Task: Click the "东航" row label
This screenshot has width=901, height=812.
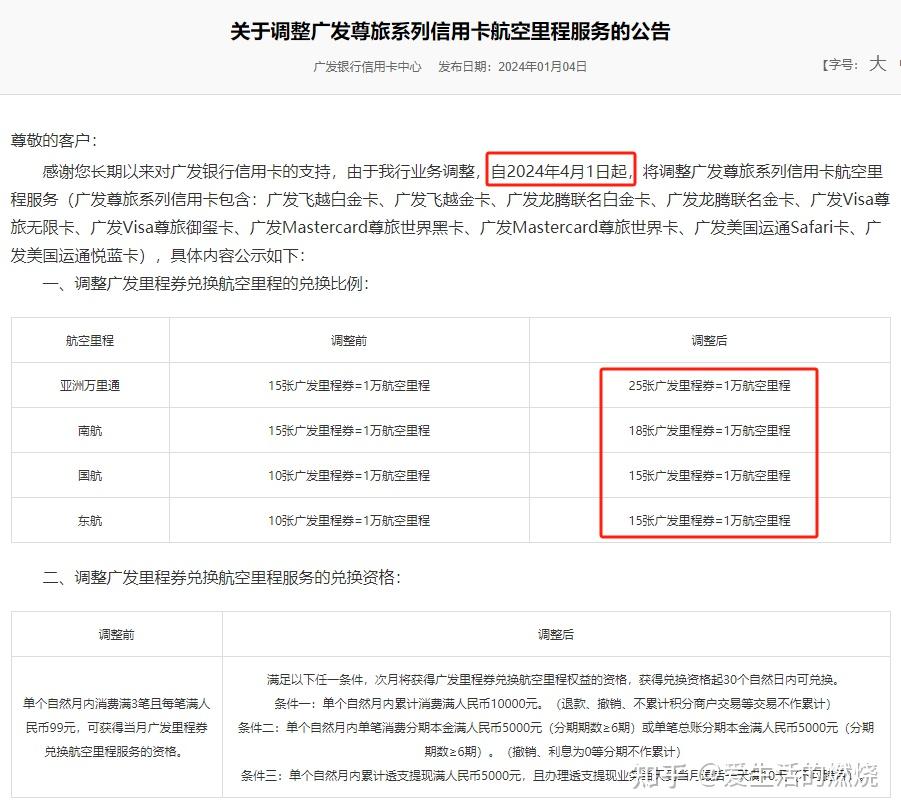Action: click(90, 521)
